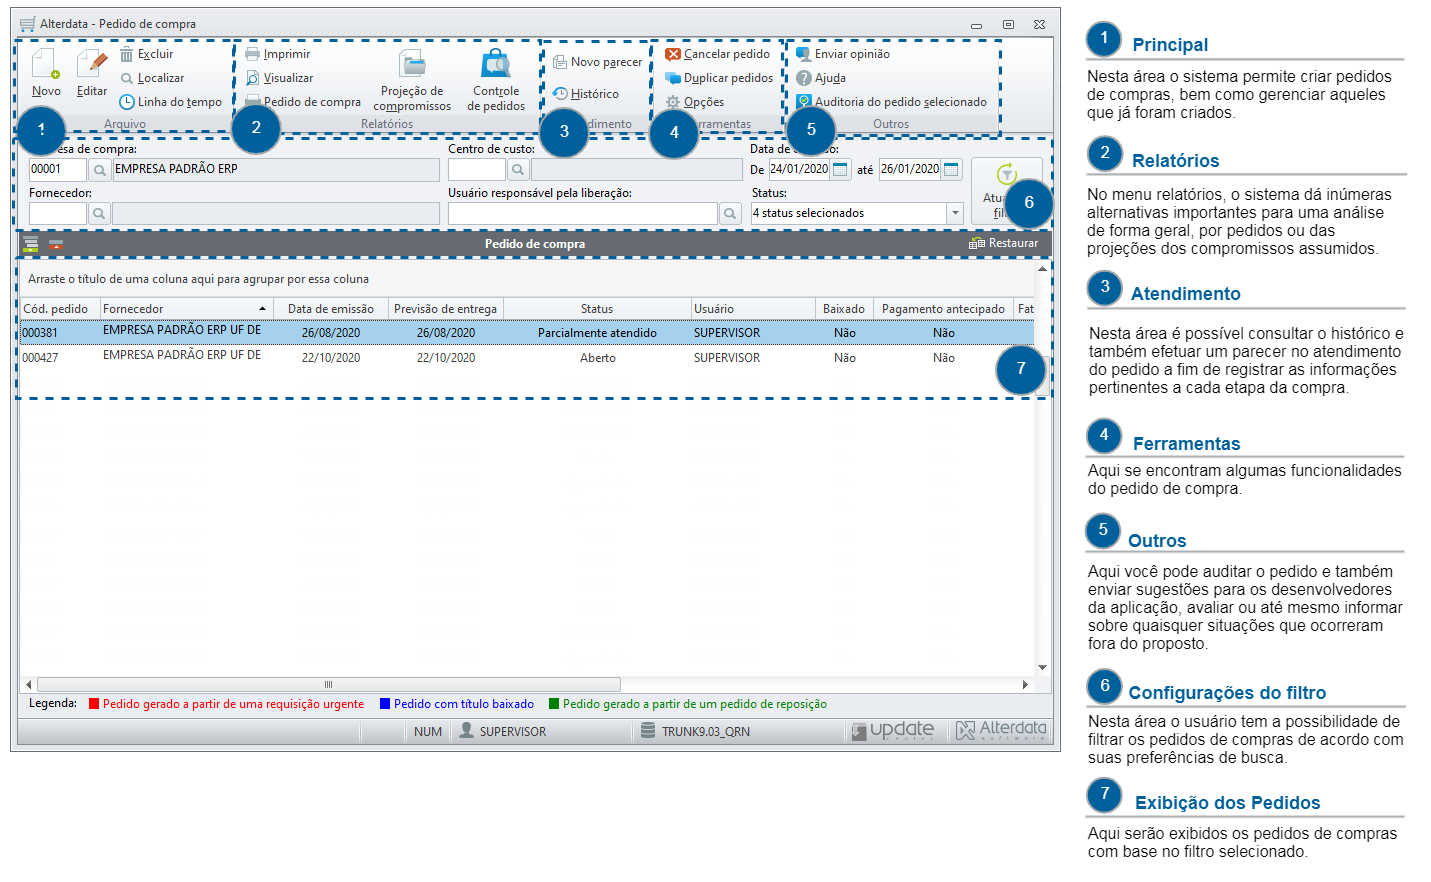
Task: Sort by Previsão de entrega column
Action: pos(446,309)
